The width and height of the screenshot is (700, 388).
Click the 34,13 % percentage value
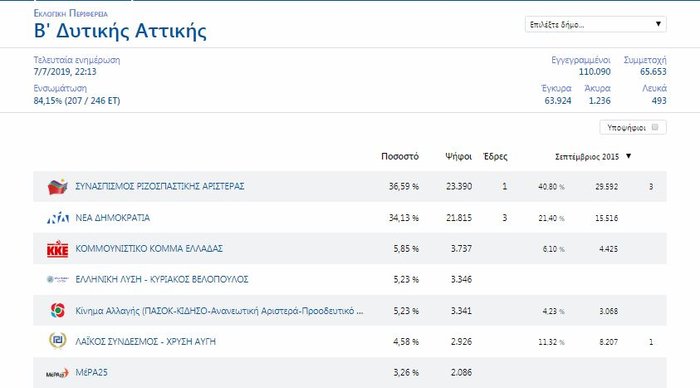[x=404, y=218]
